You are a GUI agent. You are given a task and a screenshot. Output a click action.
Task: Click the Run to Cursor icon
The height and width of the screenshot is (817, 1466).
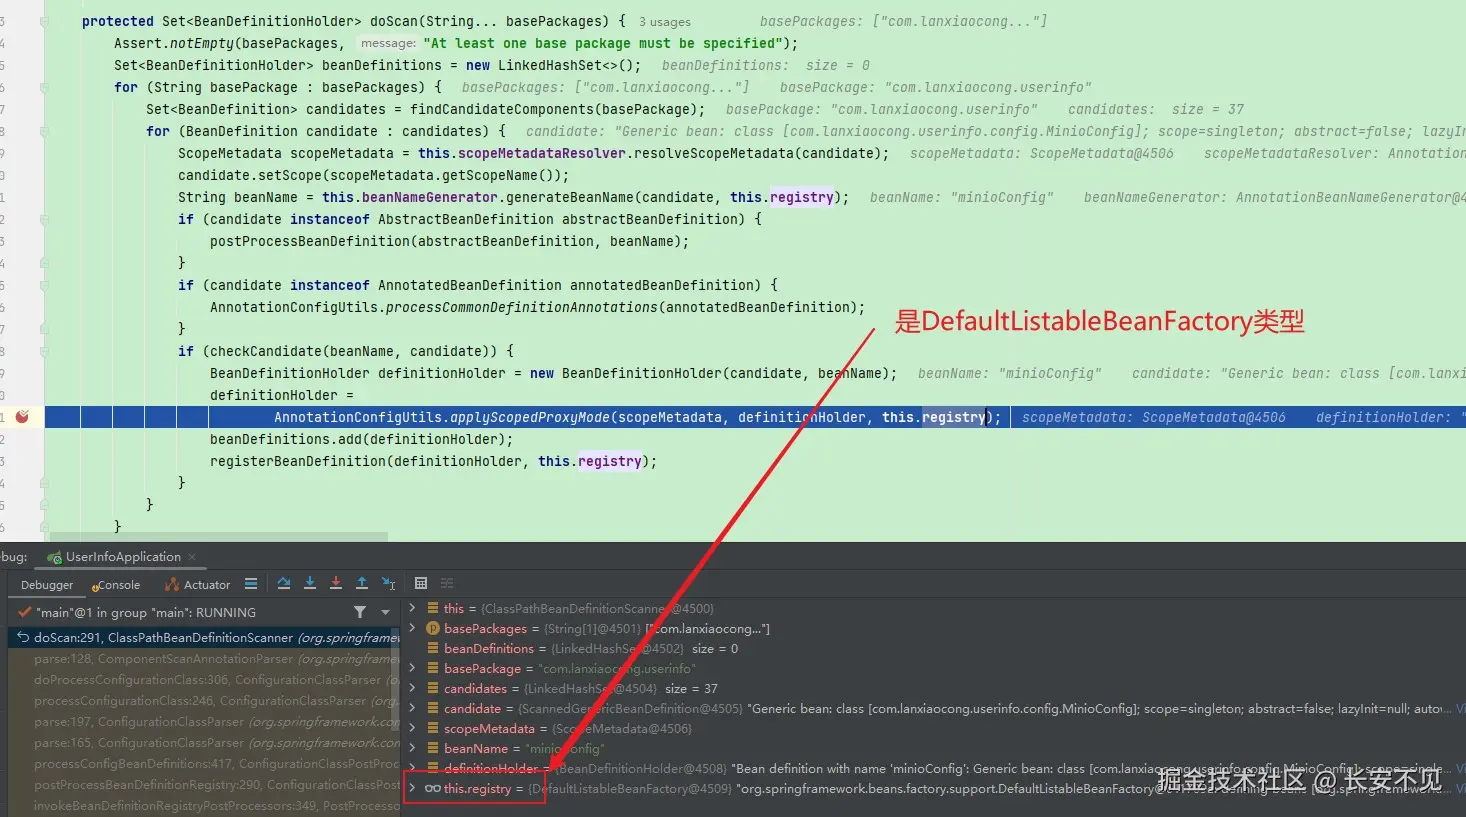point(388,583)
